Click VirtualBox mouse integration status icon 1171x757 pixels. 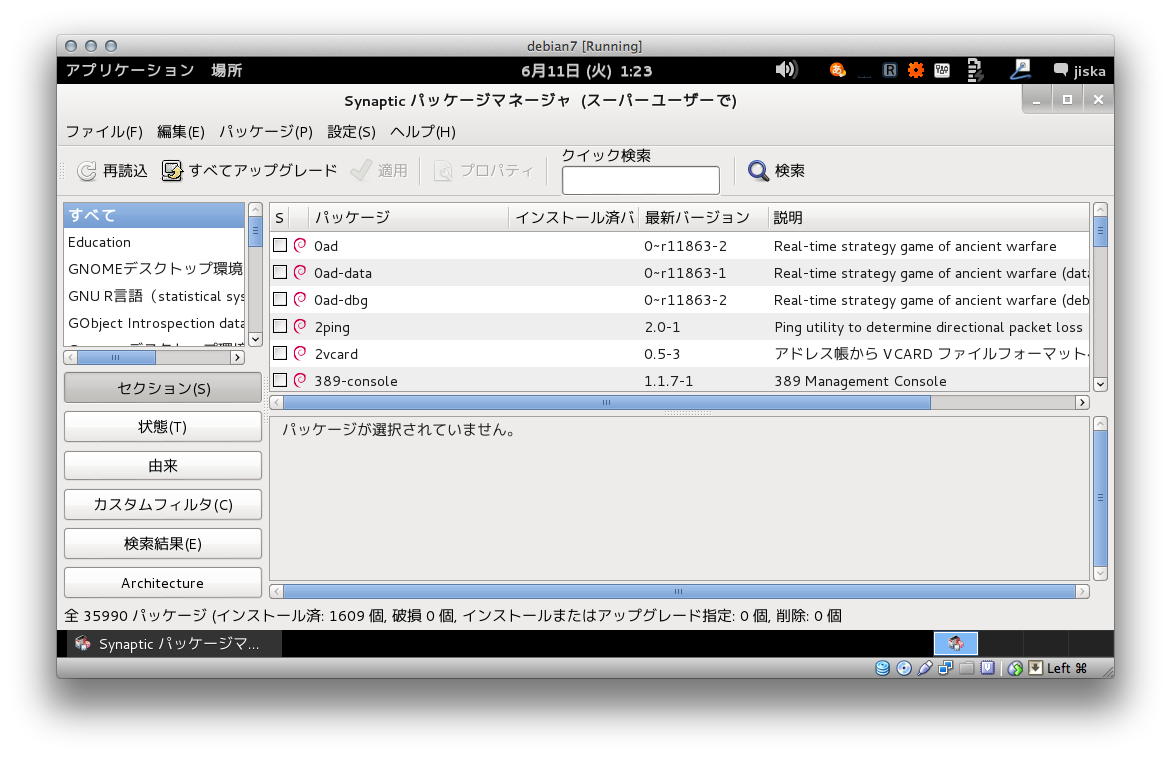click(1015, 668)
